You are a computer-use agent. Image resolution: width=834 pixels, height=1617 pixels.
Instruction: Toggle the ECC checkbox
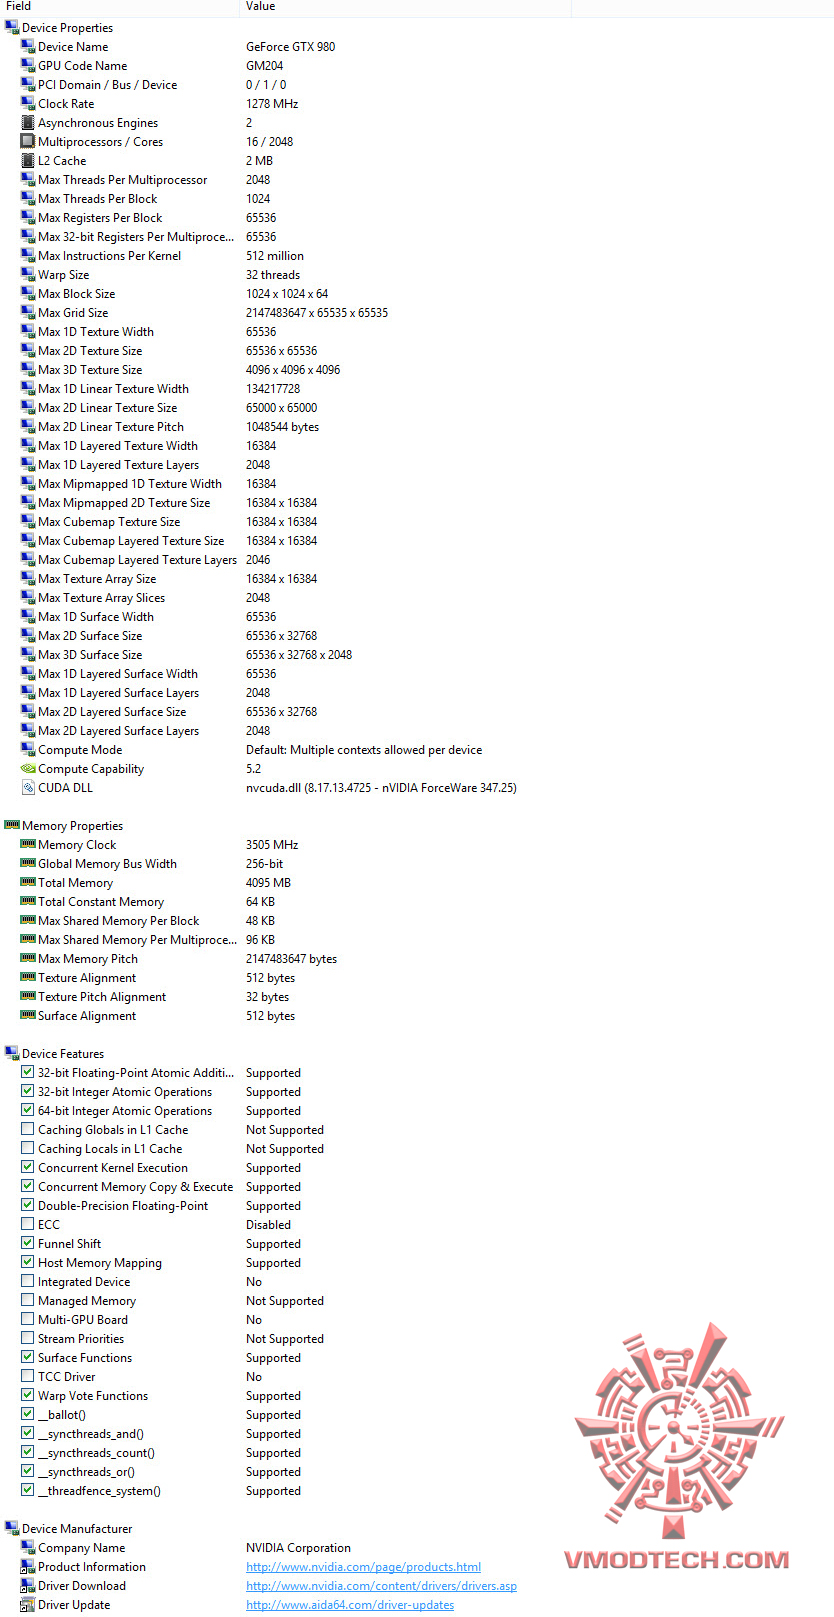[x=28, y=1224]
